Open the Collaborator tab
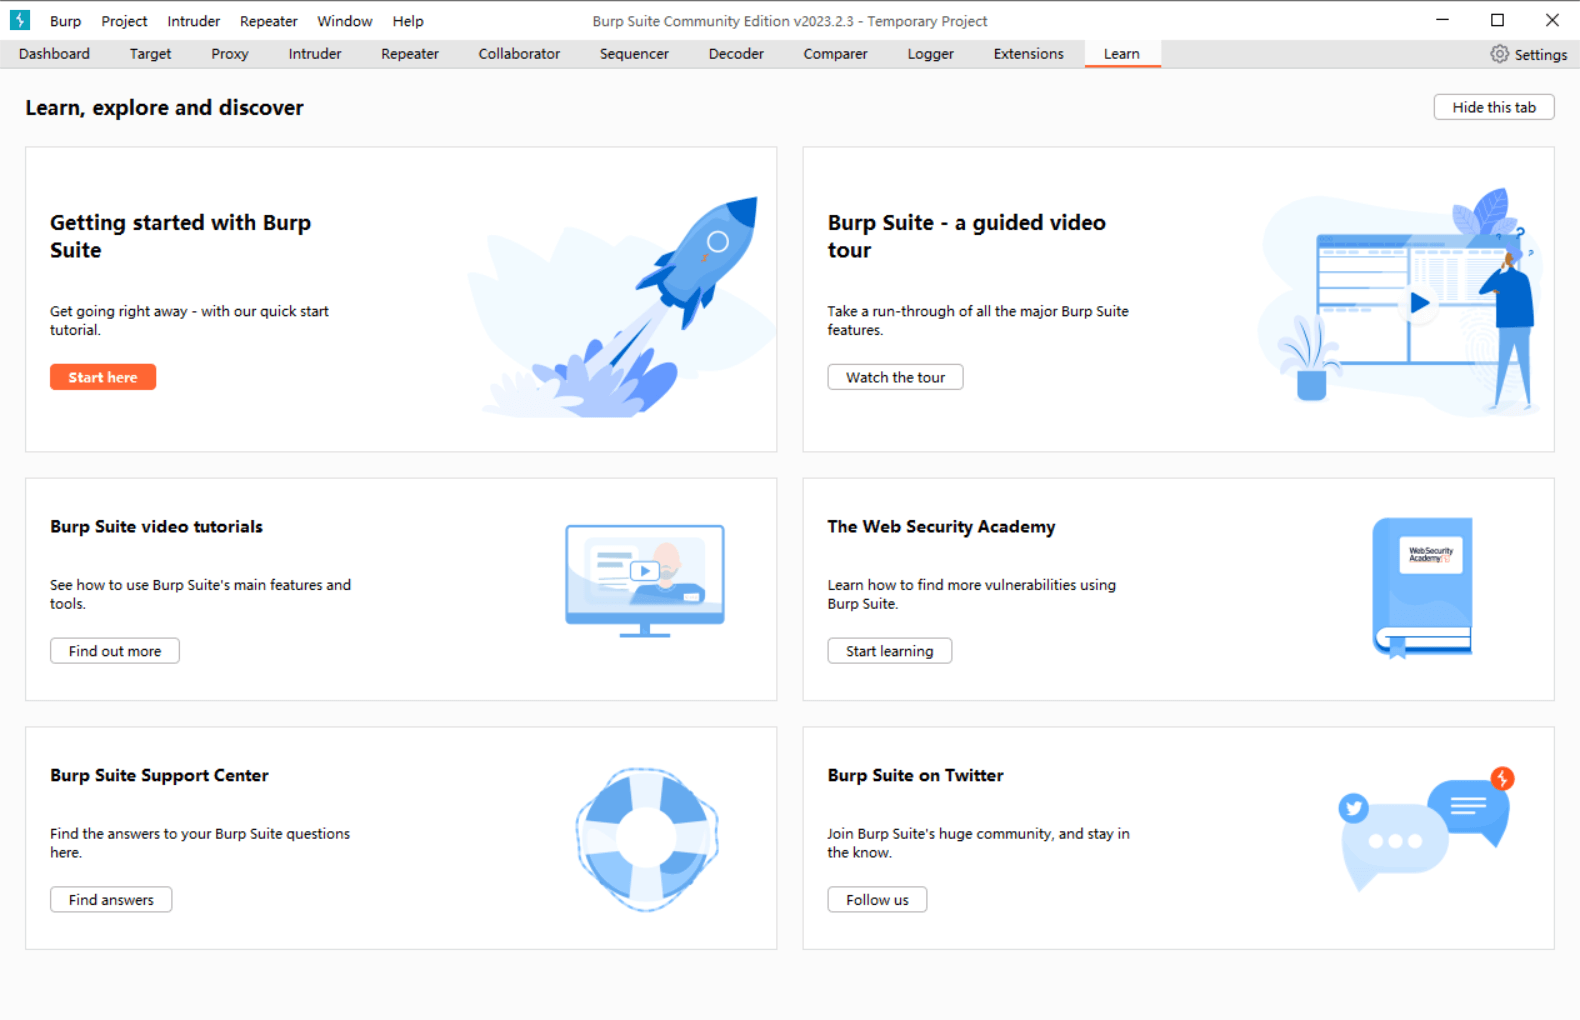Screen dimensions: 1580x1020 click(x=519, y=54)
